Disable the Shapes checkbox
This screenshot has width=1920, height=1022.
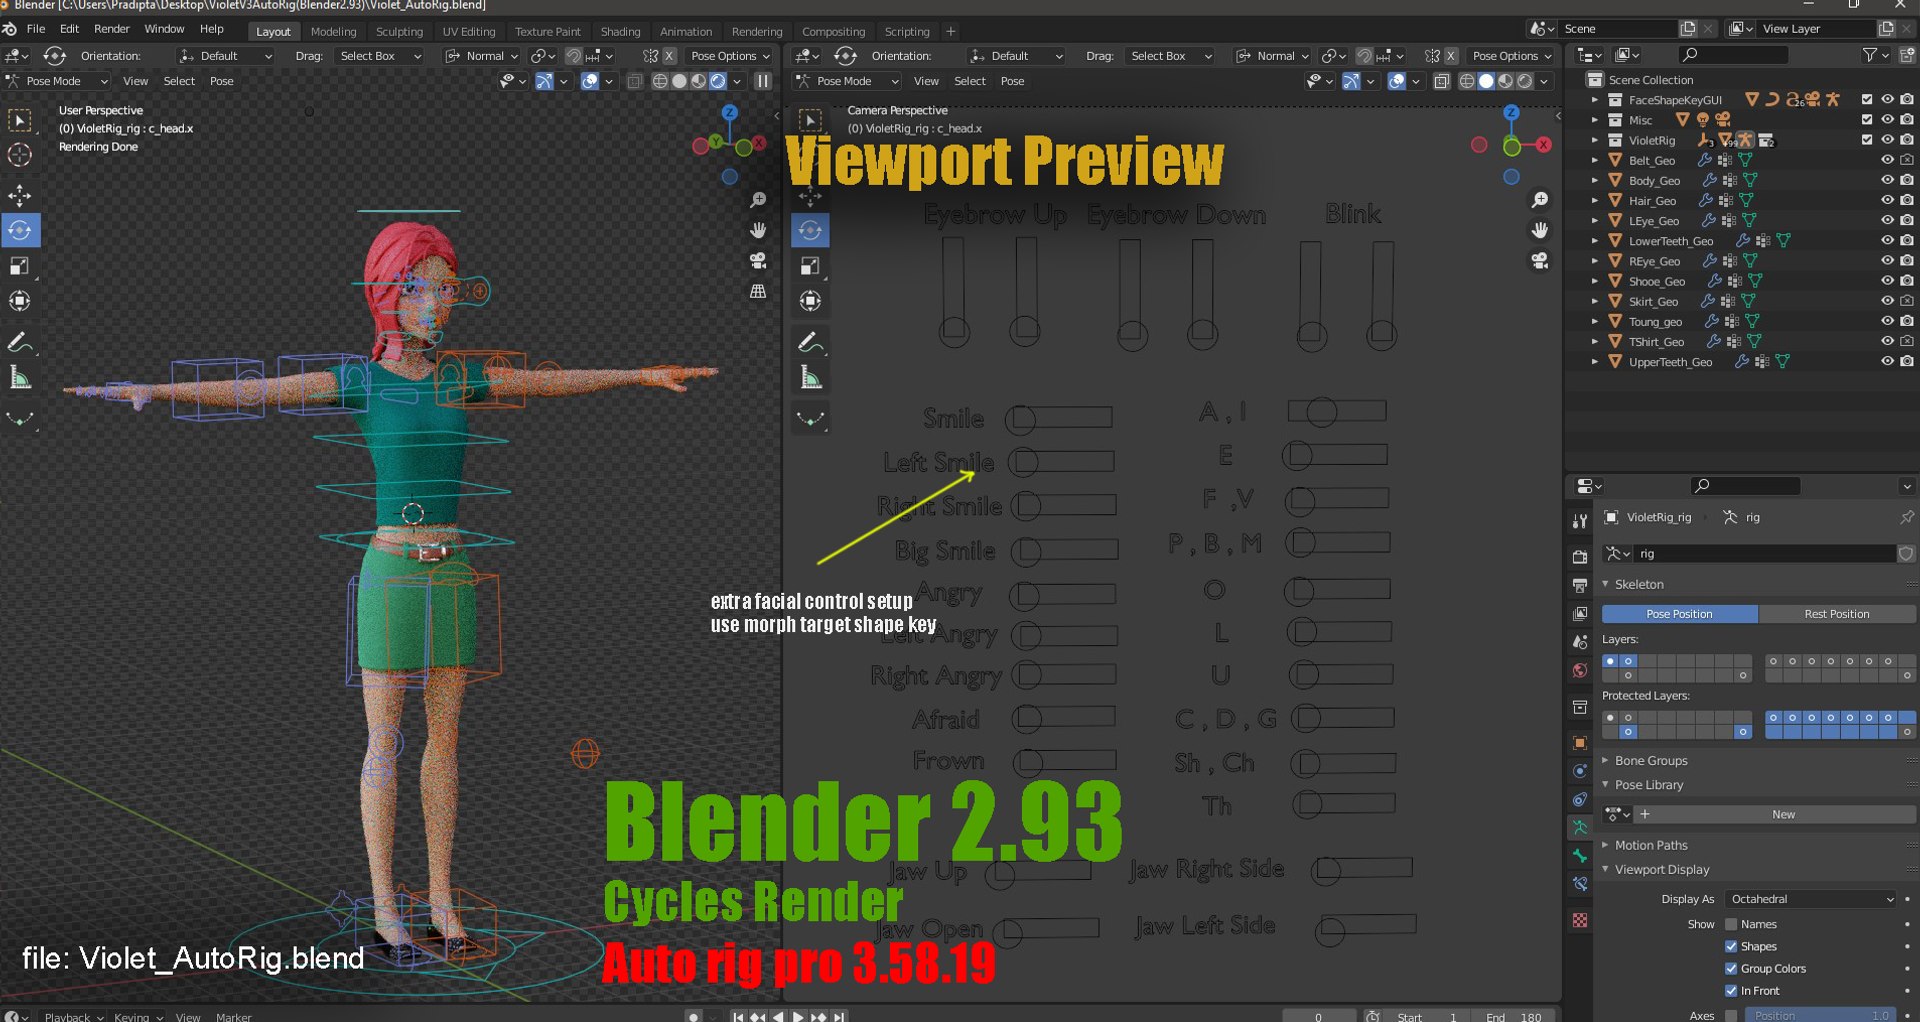pyautogui.click(x=1731, y=946)
